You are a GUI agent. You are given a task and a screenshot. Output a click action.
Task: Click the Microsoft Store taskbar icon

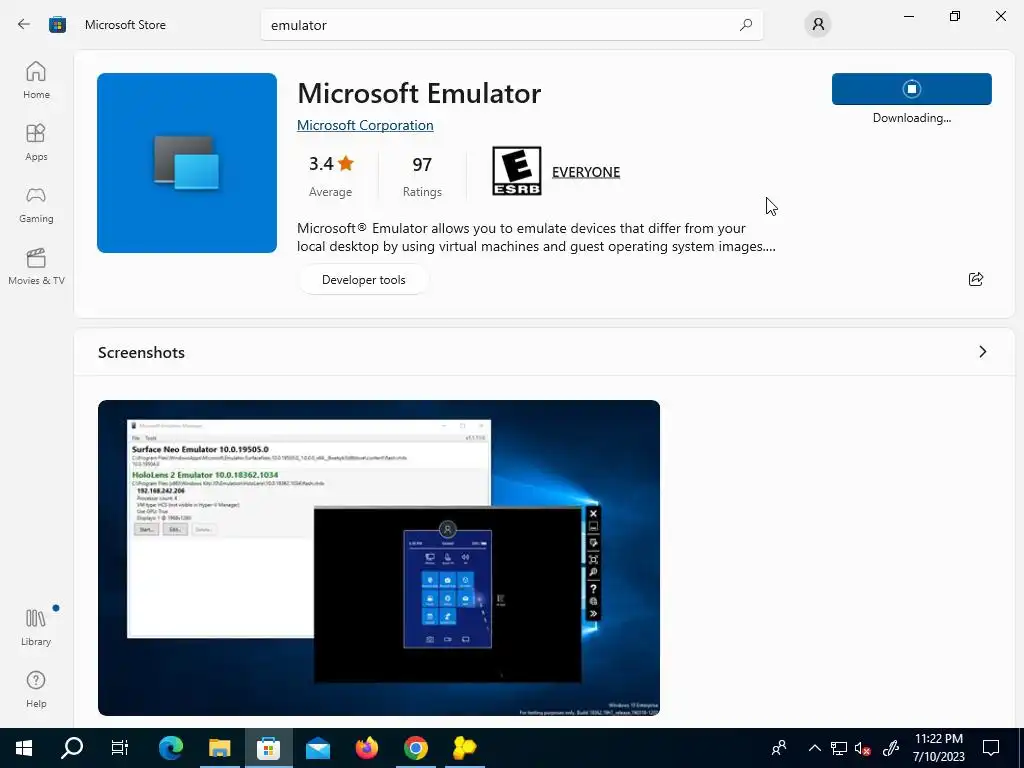(268, 748)
